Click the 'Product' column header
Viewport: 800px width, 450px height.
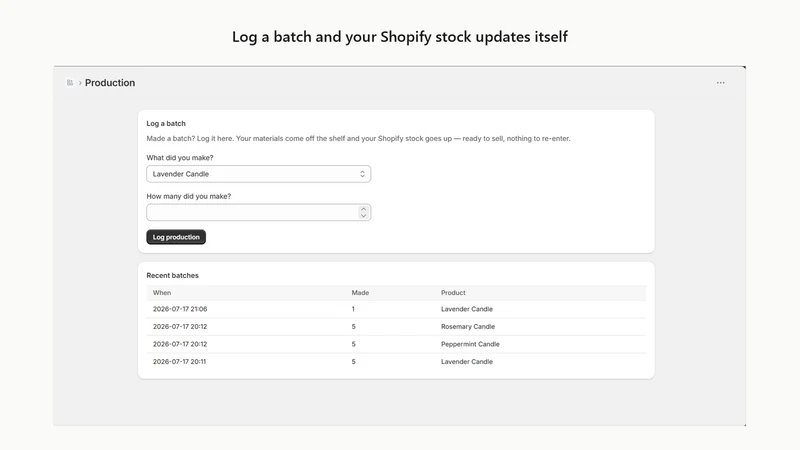tap(453, 293)
